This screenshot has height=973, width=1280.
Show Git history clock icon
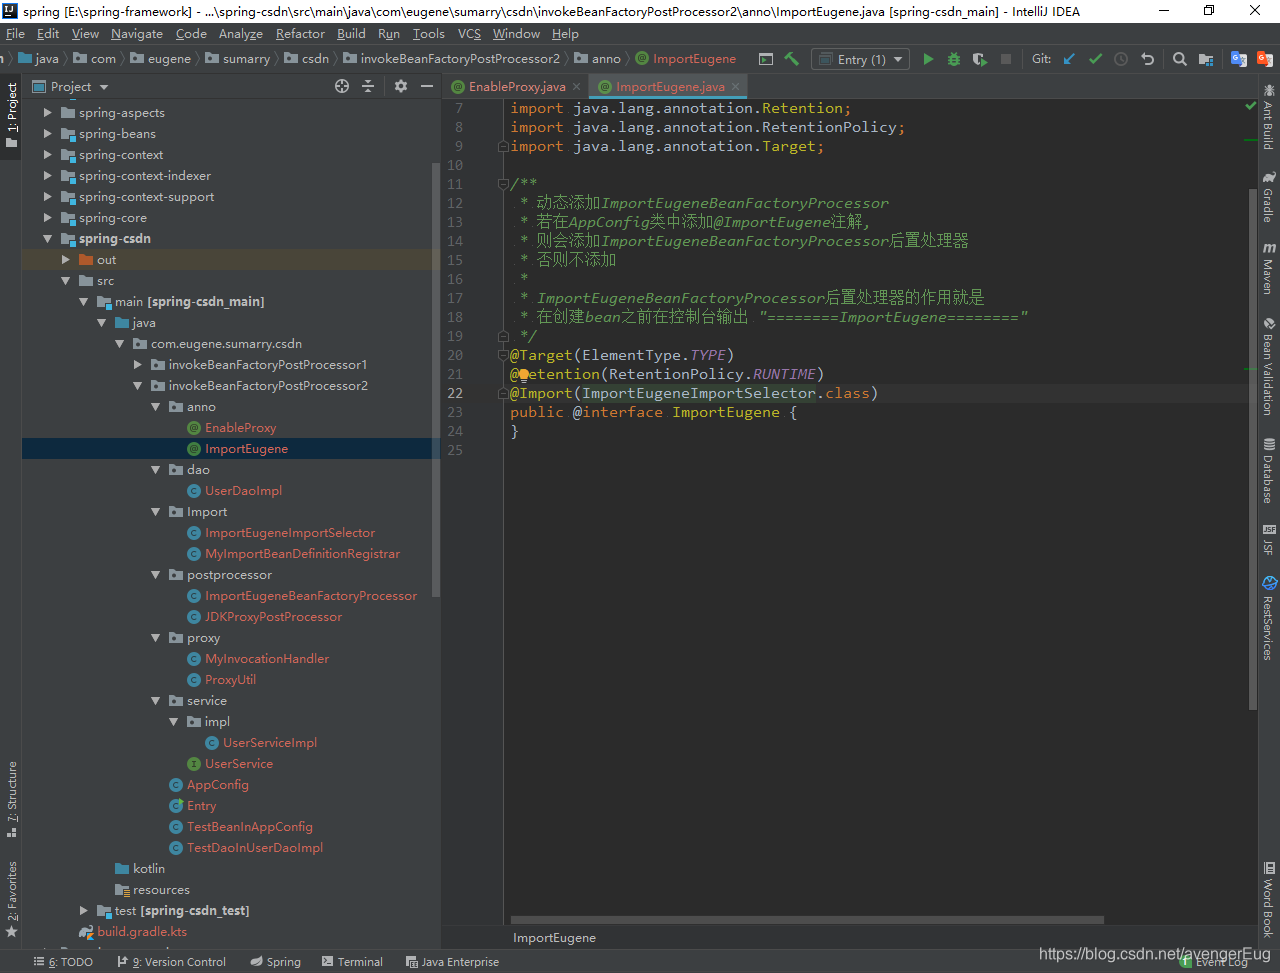(x=1121, y=59)
